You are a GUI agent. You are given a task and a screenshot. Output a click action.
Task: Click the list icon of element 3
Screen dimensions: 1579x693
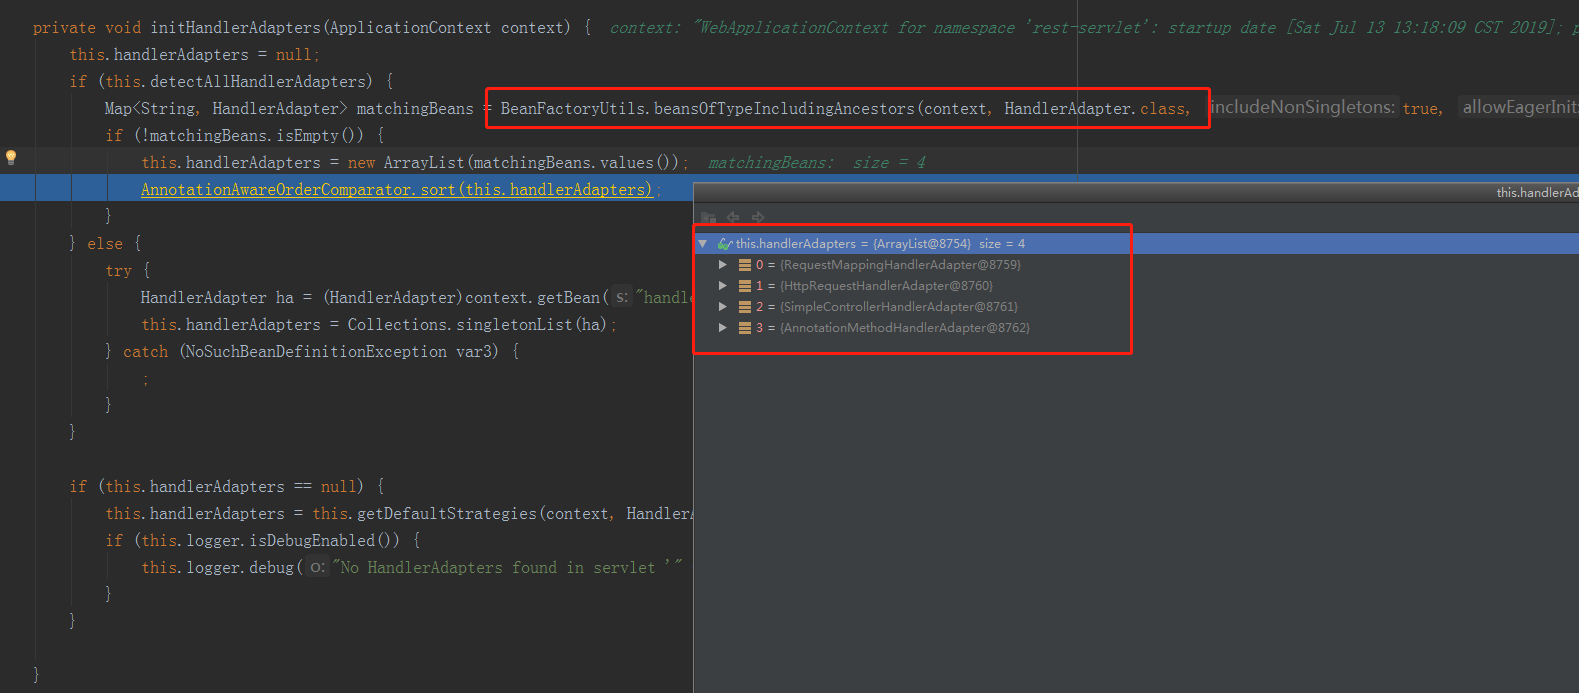pos(745,328)
